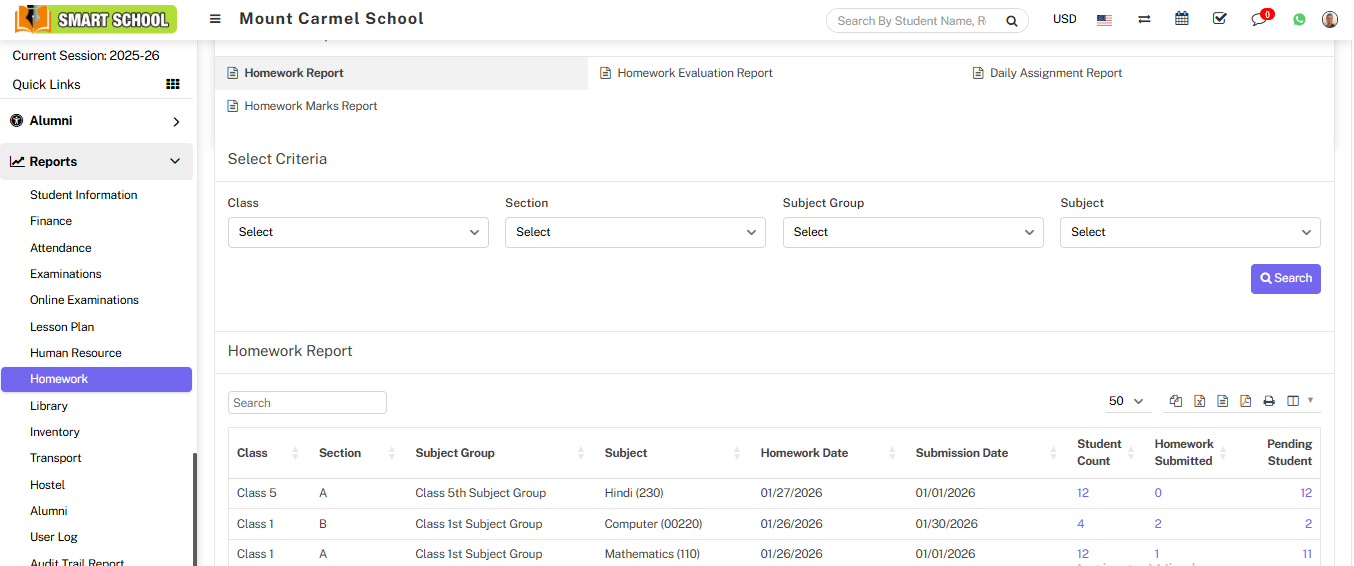Click the homework table search field

(307, 403)
